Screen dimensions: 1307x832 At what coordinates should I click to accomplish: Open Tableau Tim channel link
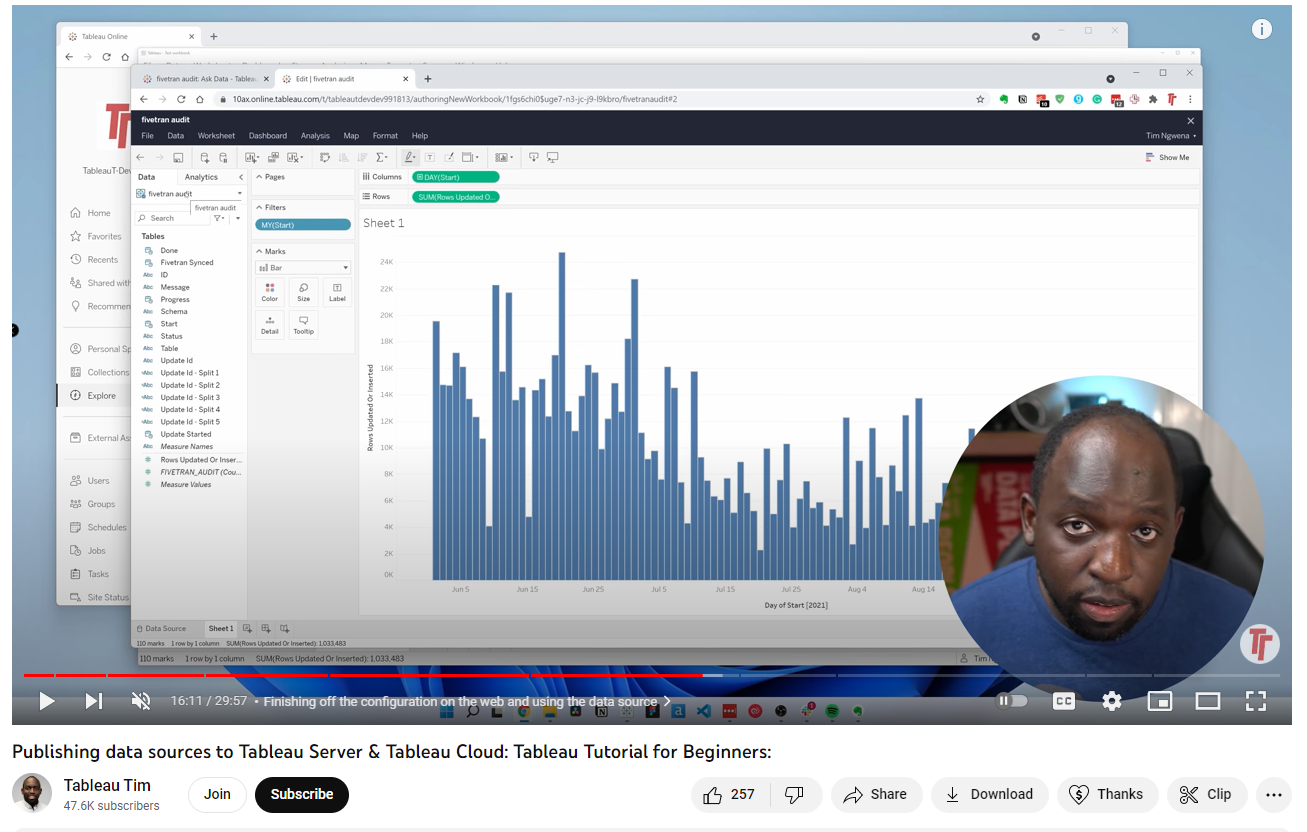coord(107,785)
